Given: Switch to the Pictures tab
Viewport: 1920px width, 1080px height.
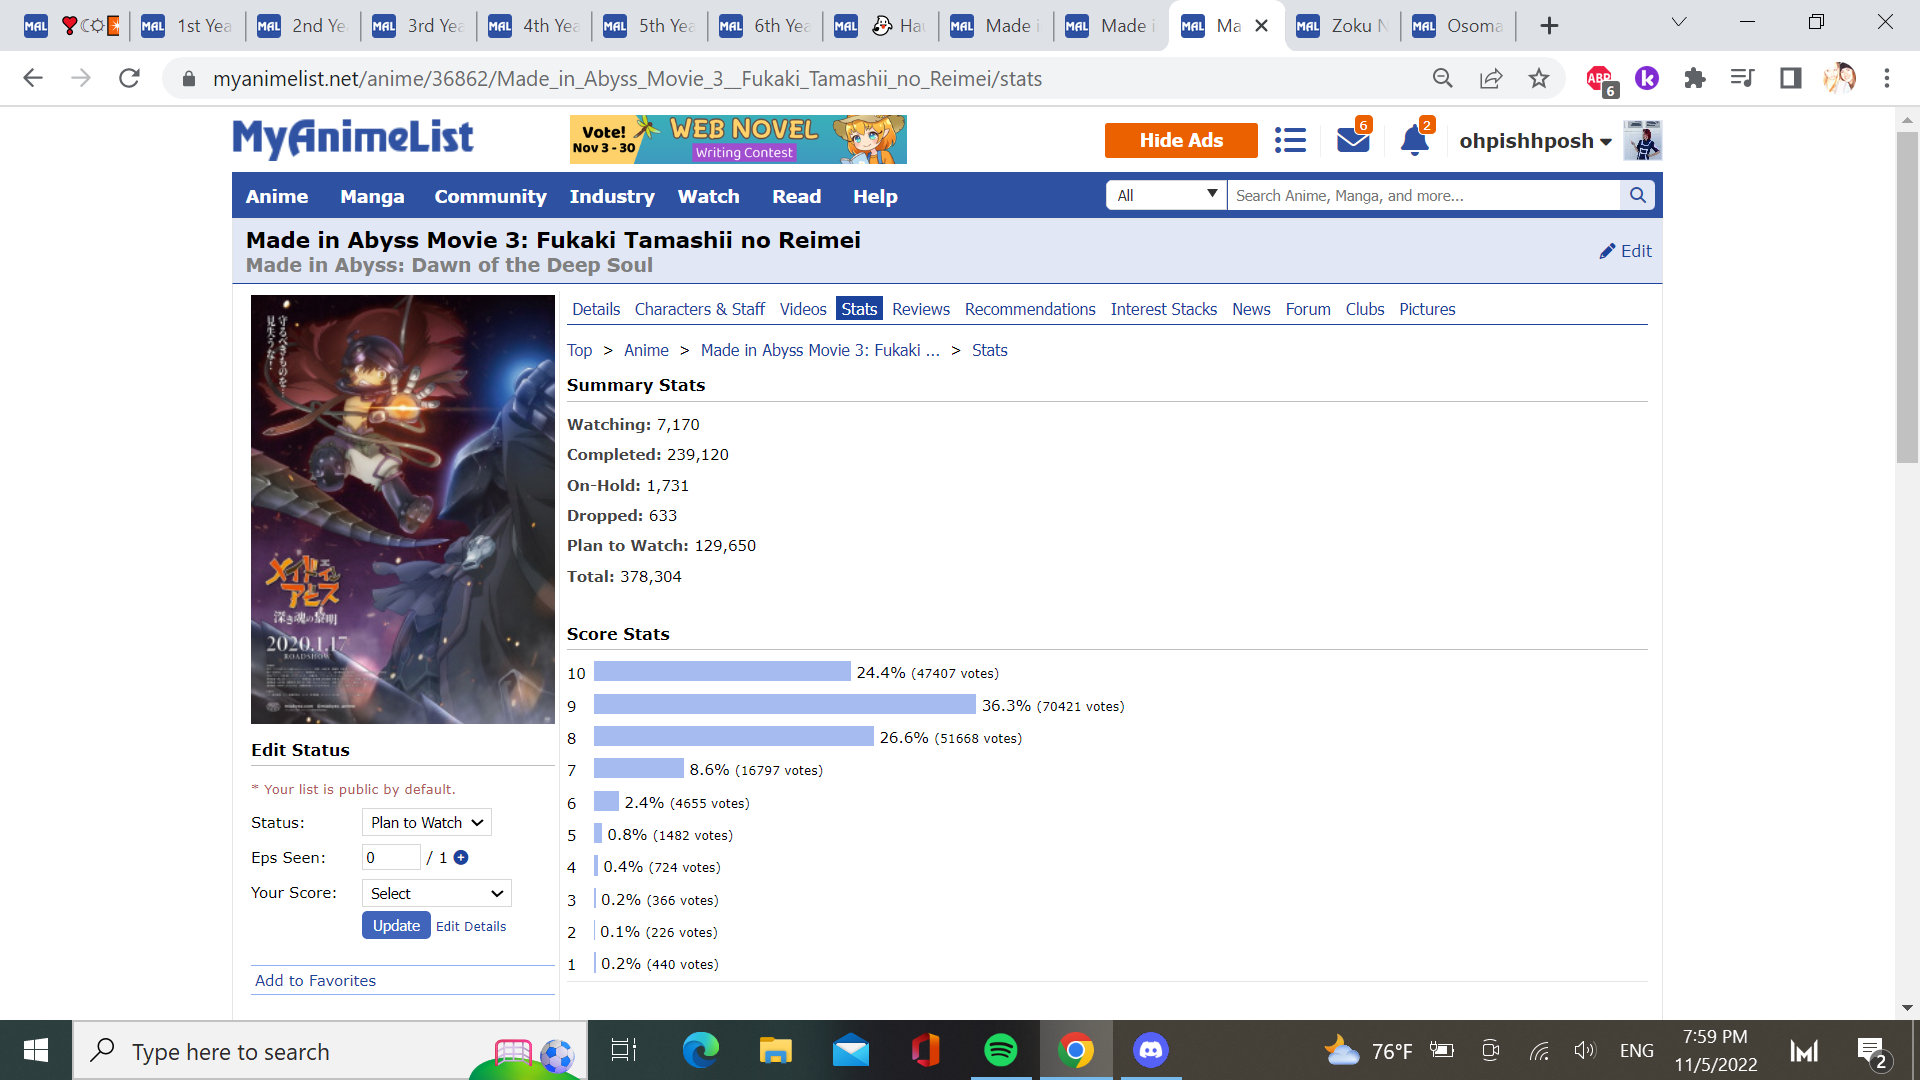Looking at the screenshot, I should [x=1427, y=309].
